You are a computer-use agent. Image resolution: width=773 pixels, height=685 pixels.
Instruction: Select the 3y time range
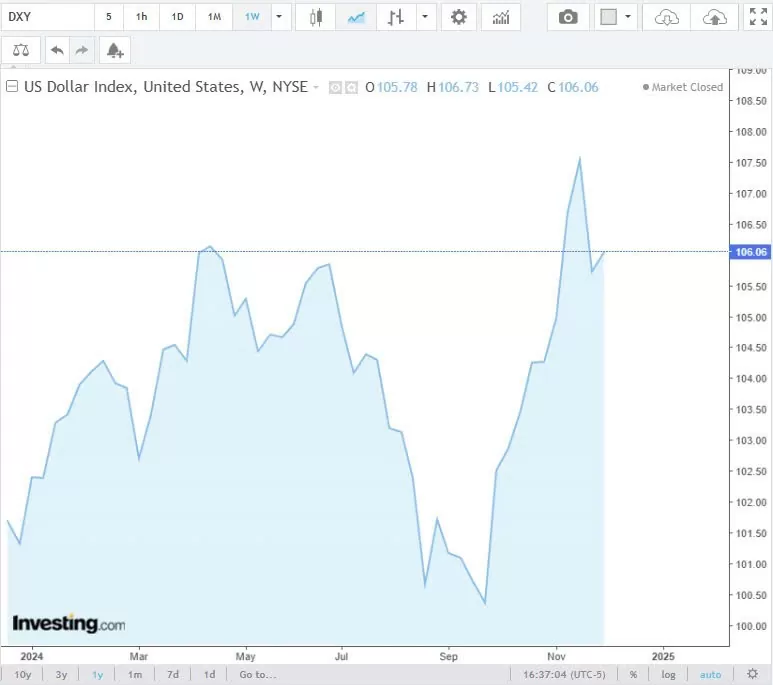(61, 674)
